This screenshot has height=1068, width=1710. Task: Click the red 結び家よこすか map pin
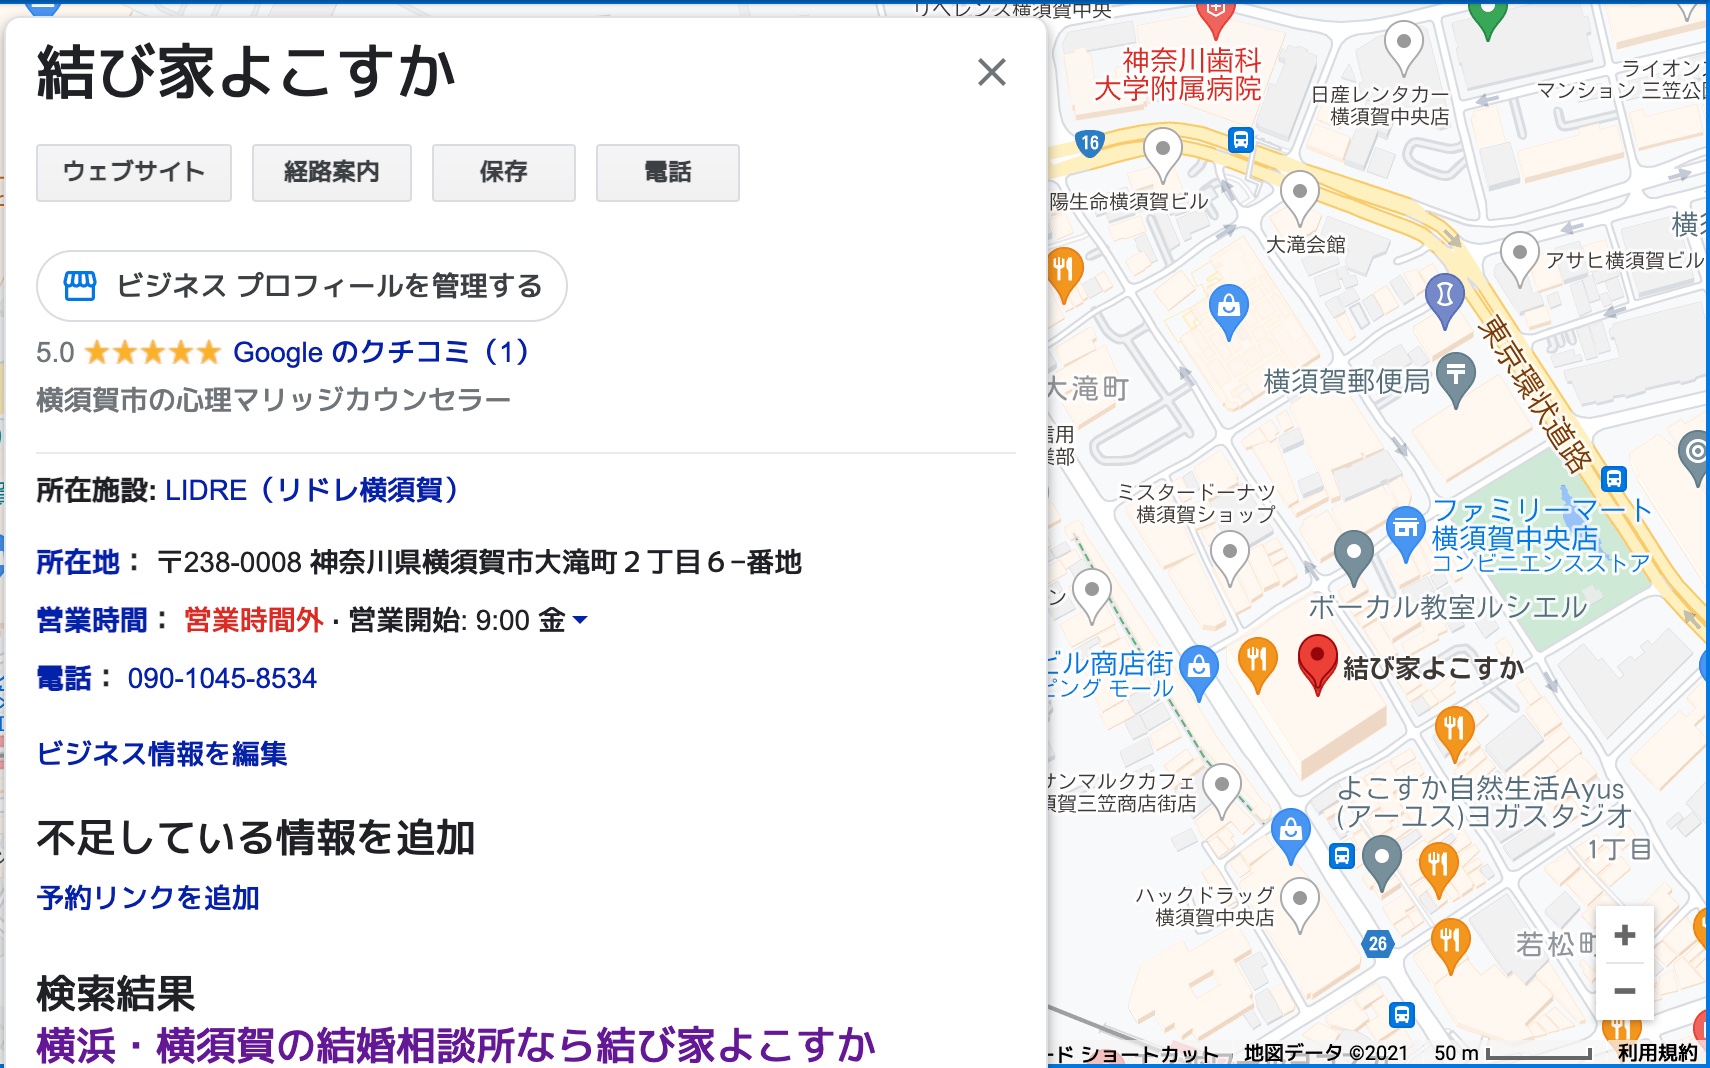point(1317,663)
